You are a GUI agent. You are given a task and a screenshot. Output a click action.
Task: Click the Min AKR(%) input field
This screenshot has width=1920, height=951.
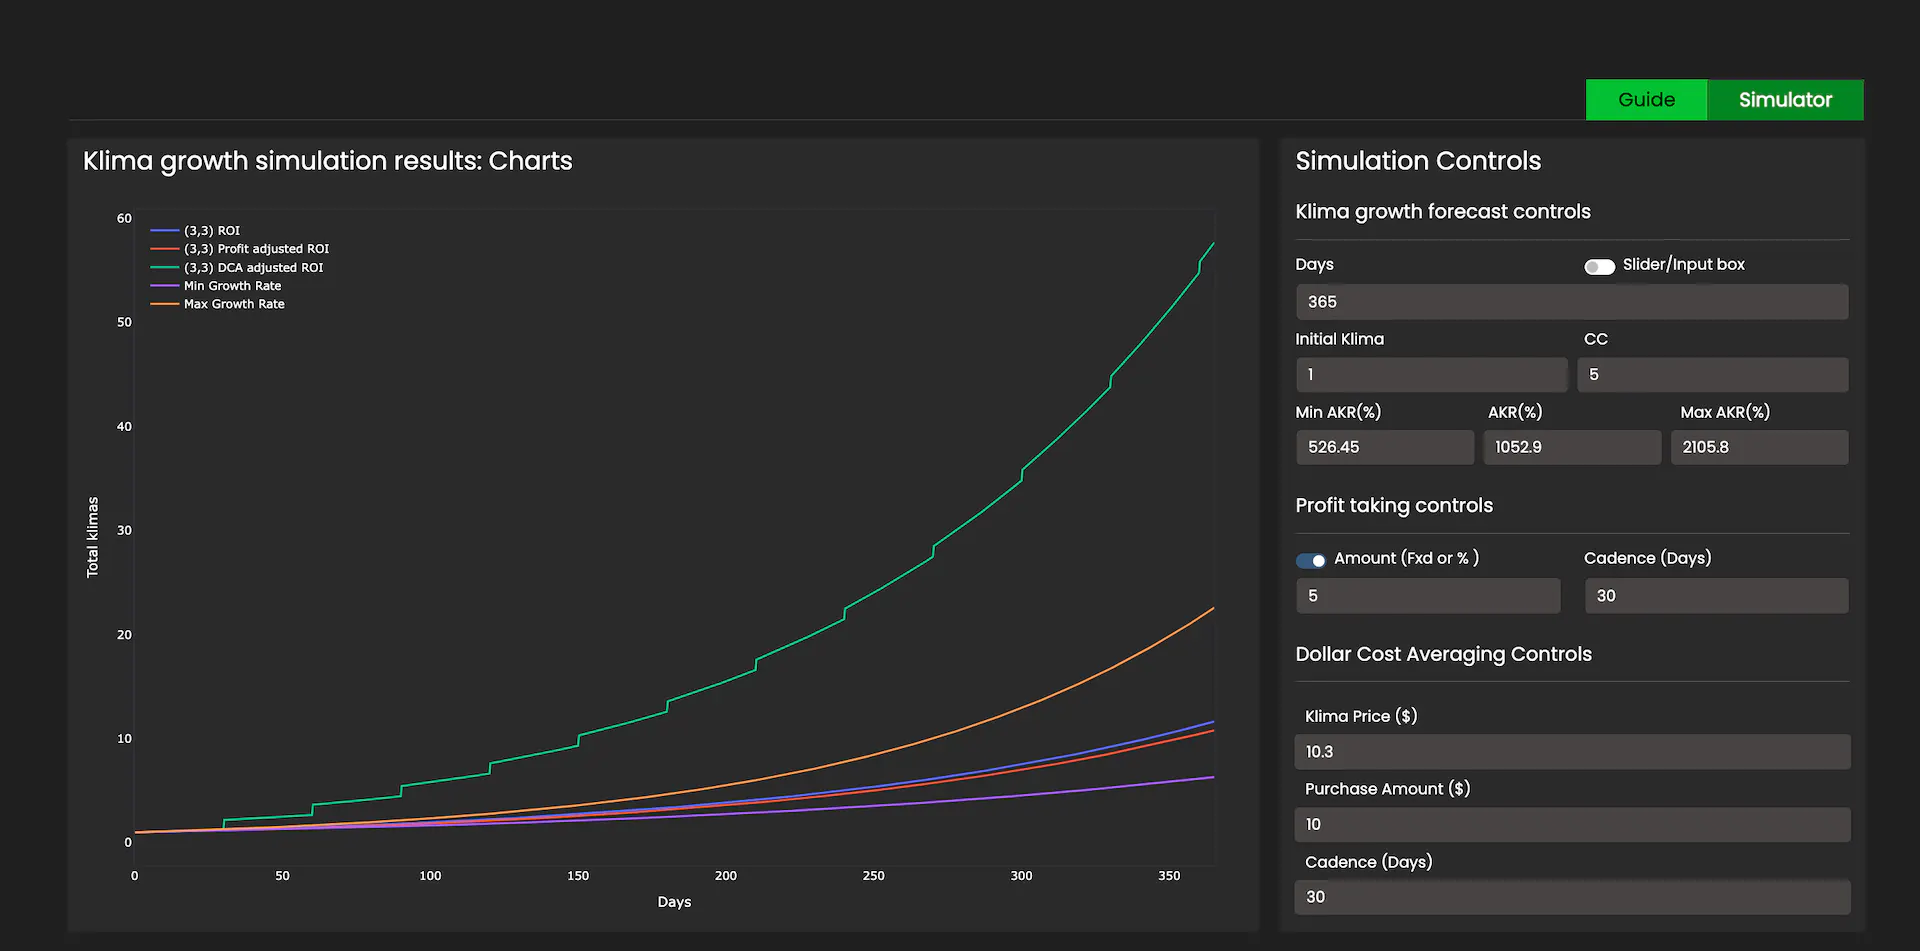(1384, 447)
